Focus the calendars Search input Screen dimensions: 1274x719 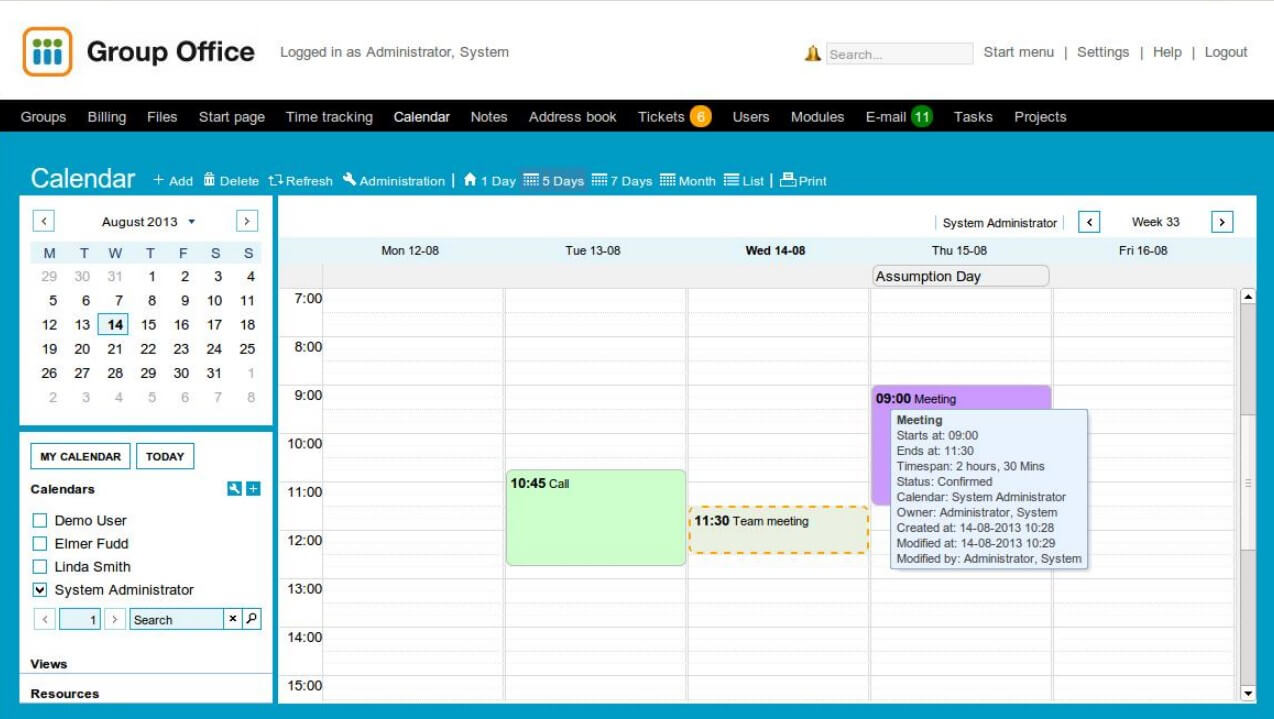176,619
